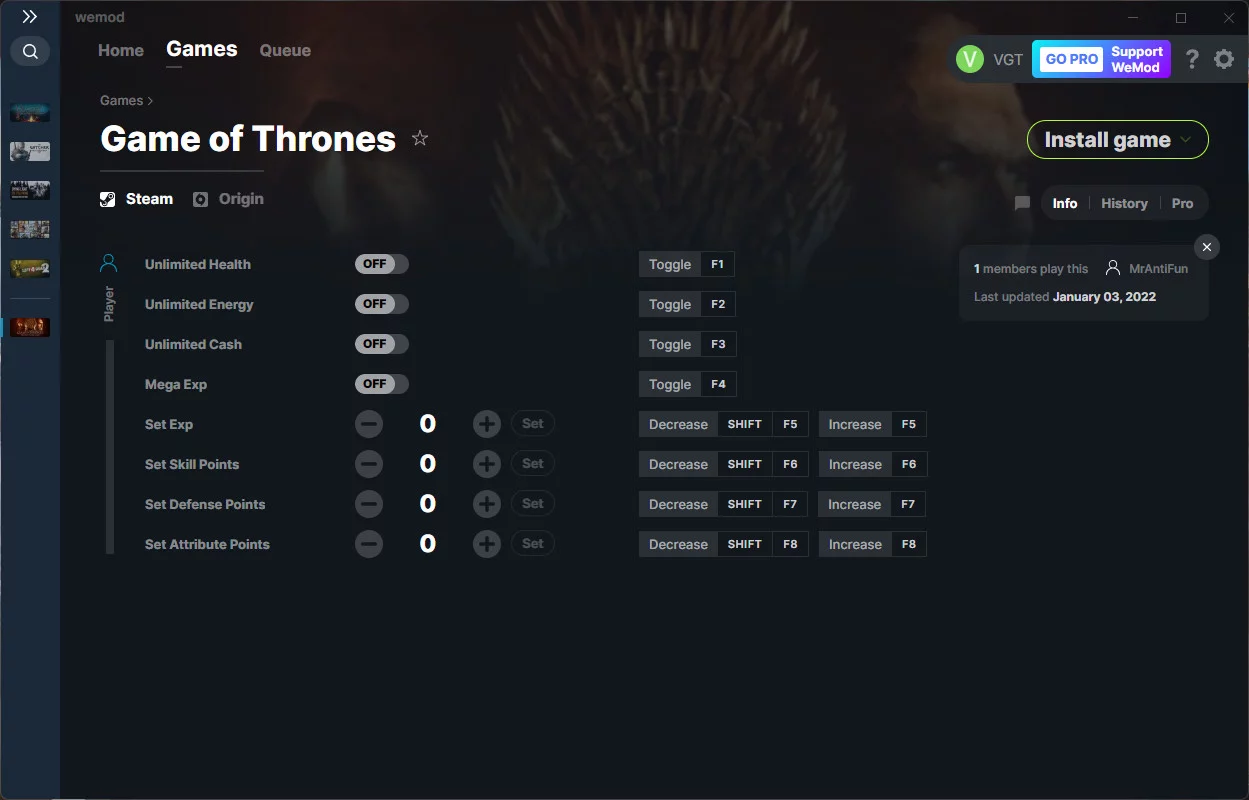Open the Left 4 Dead 2 sidebar thumbnail
The width and height of the screenshot is (1249, 800).
[30, 269]
